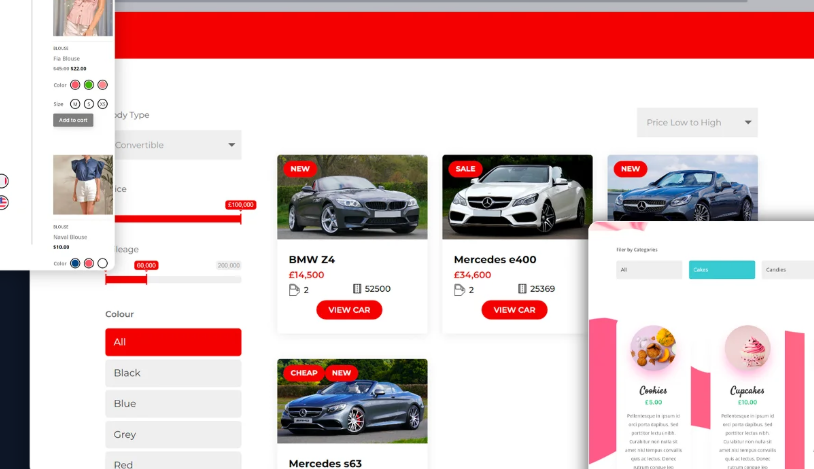Click the NEW badge on Mercedes s63 photo
Viewport: 814px width, 469px height.
point(341,373)
